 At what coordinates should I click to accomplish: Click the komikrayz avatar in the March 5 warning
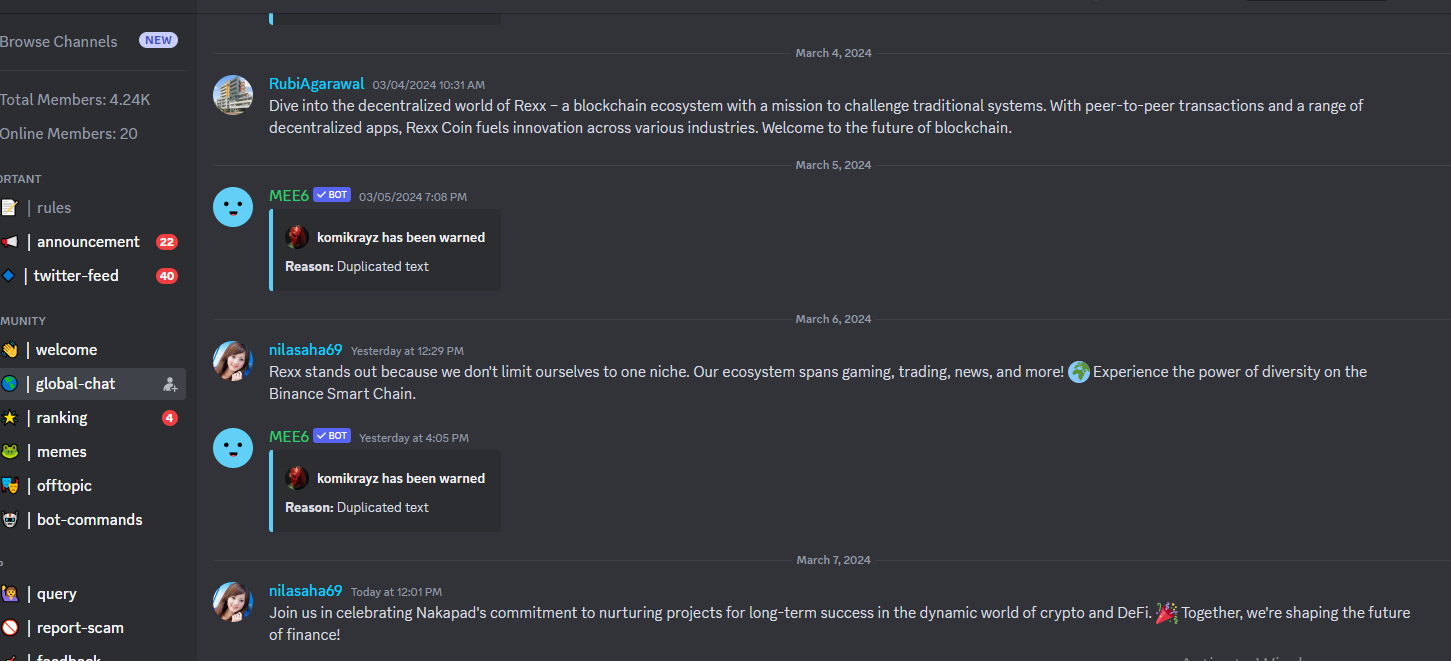point(297,237)
